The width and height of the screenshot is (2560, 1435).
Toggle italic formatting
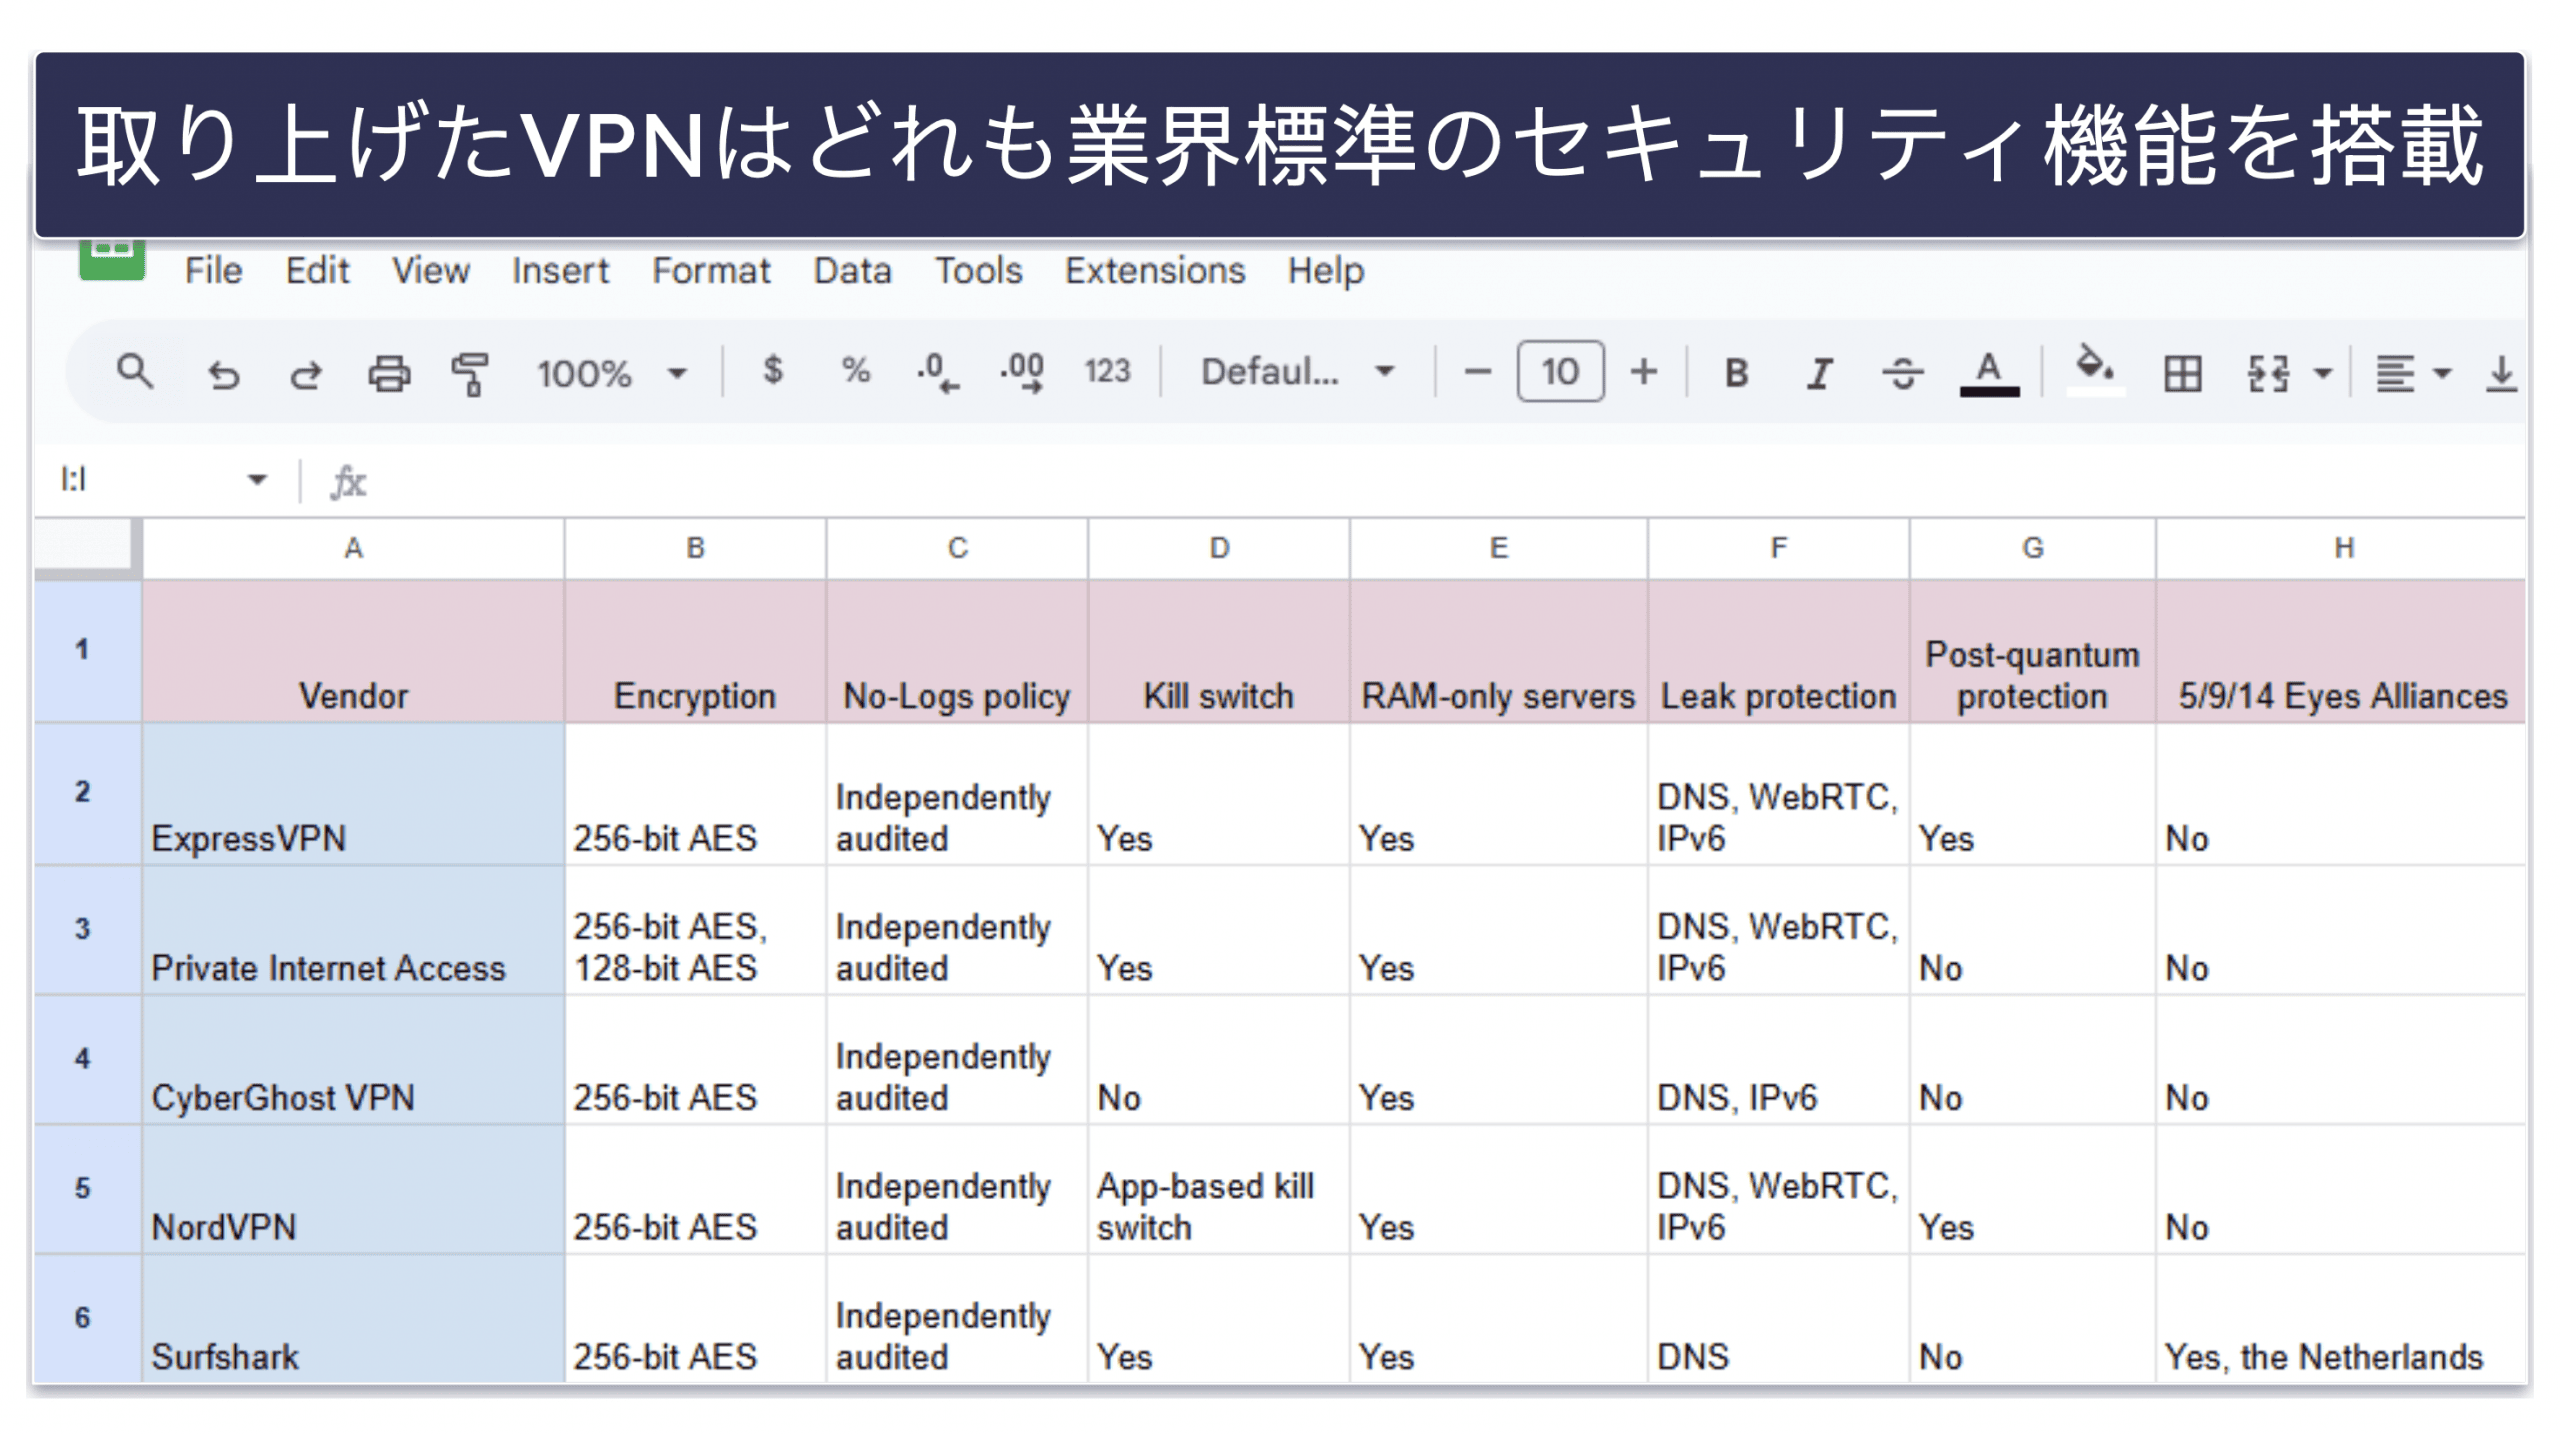(1819, 372)
